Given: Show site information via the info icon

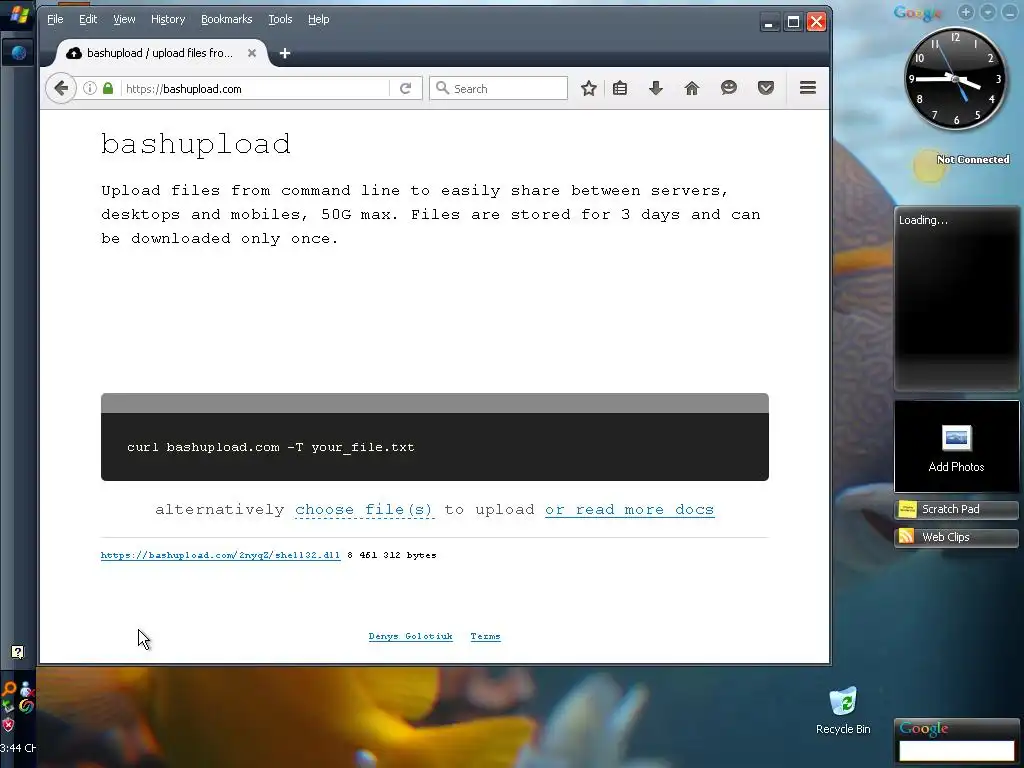Looking at the screenshot, I should pyautogui.click(x=89, y=88).
